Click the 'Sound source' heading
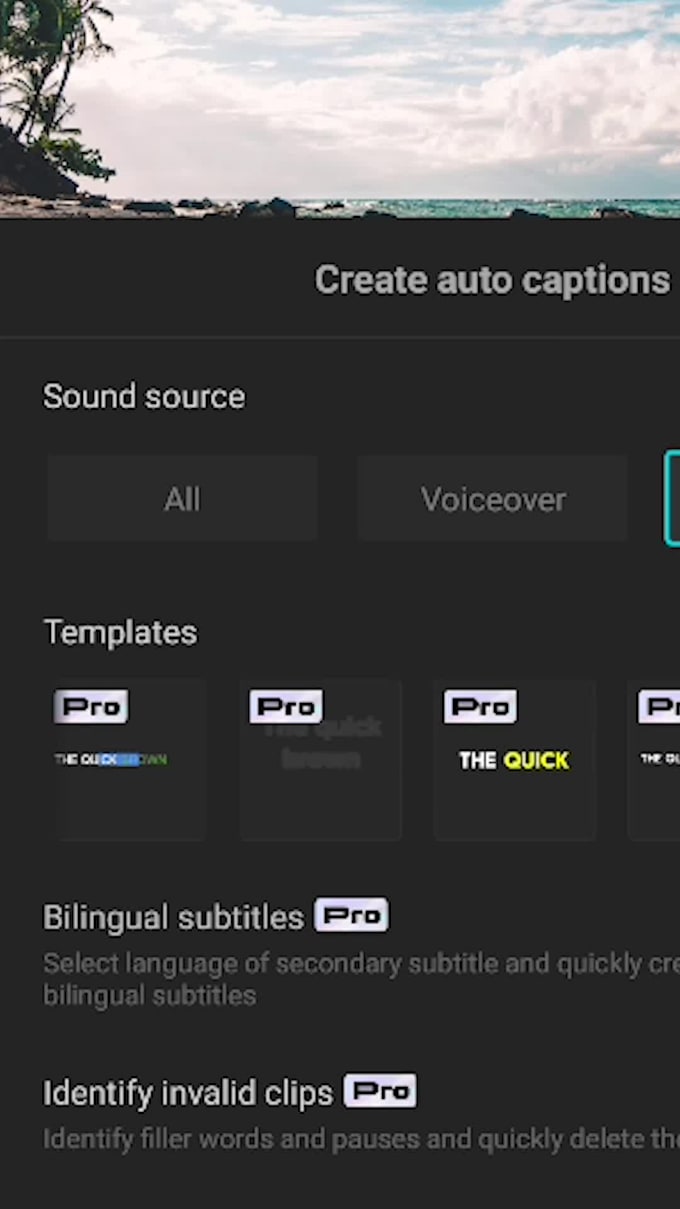Image resolution: width=680 pixels, height=1209 pixels. point(144,396)
